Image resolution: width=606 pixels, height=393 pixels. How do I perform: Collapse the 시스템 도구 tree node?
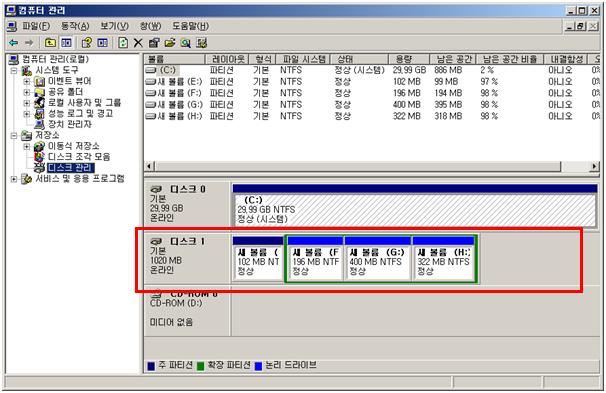pos(14,71)
